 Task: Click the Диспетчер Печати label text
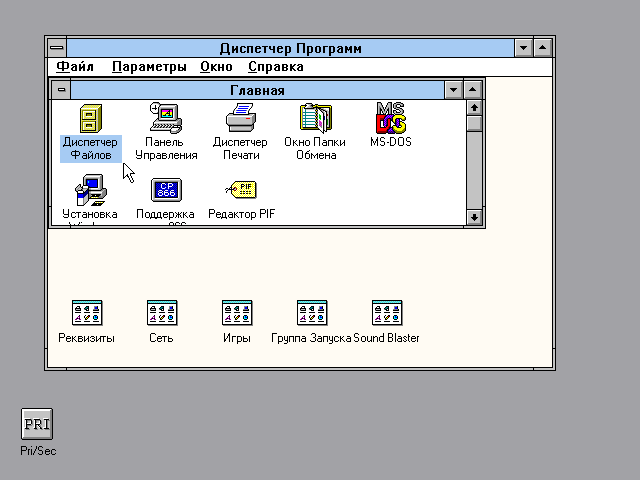coord(240,149)
